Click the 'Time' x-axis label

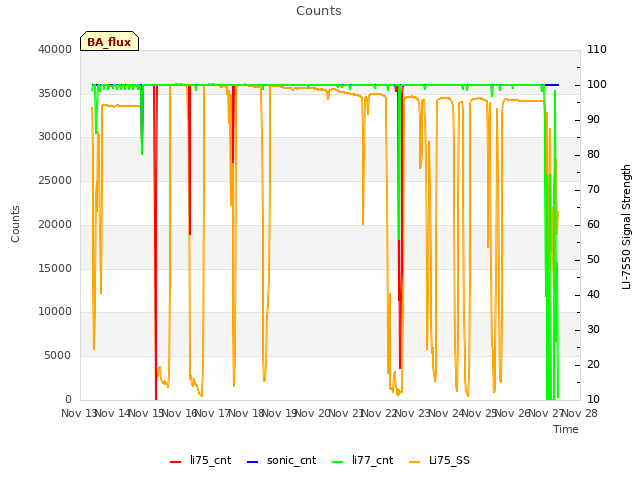pyautogui.click(x=566, y=429)
